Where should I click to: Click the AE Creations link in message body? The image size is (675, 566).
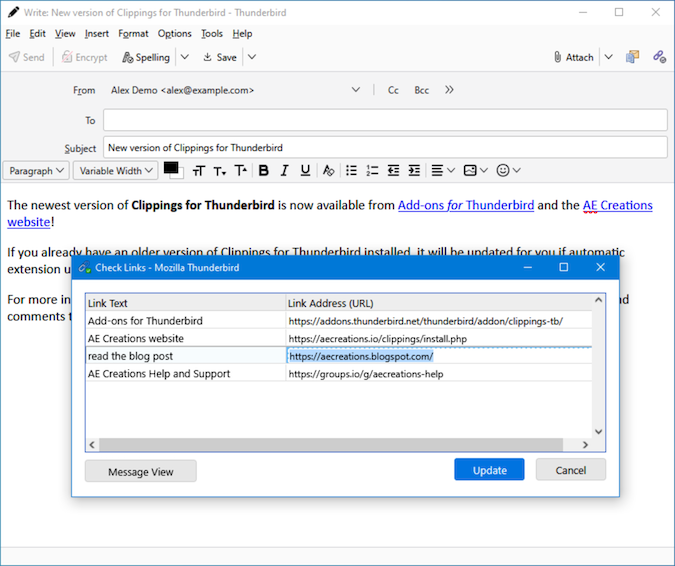(x=617, y=205)
